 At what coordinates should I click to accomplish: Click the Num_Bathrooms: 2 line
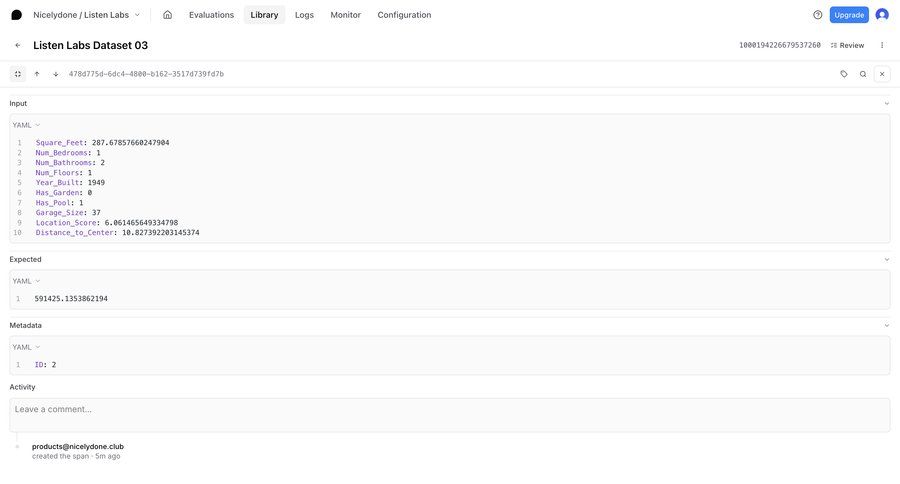pos(70,163)
